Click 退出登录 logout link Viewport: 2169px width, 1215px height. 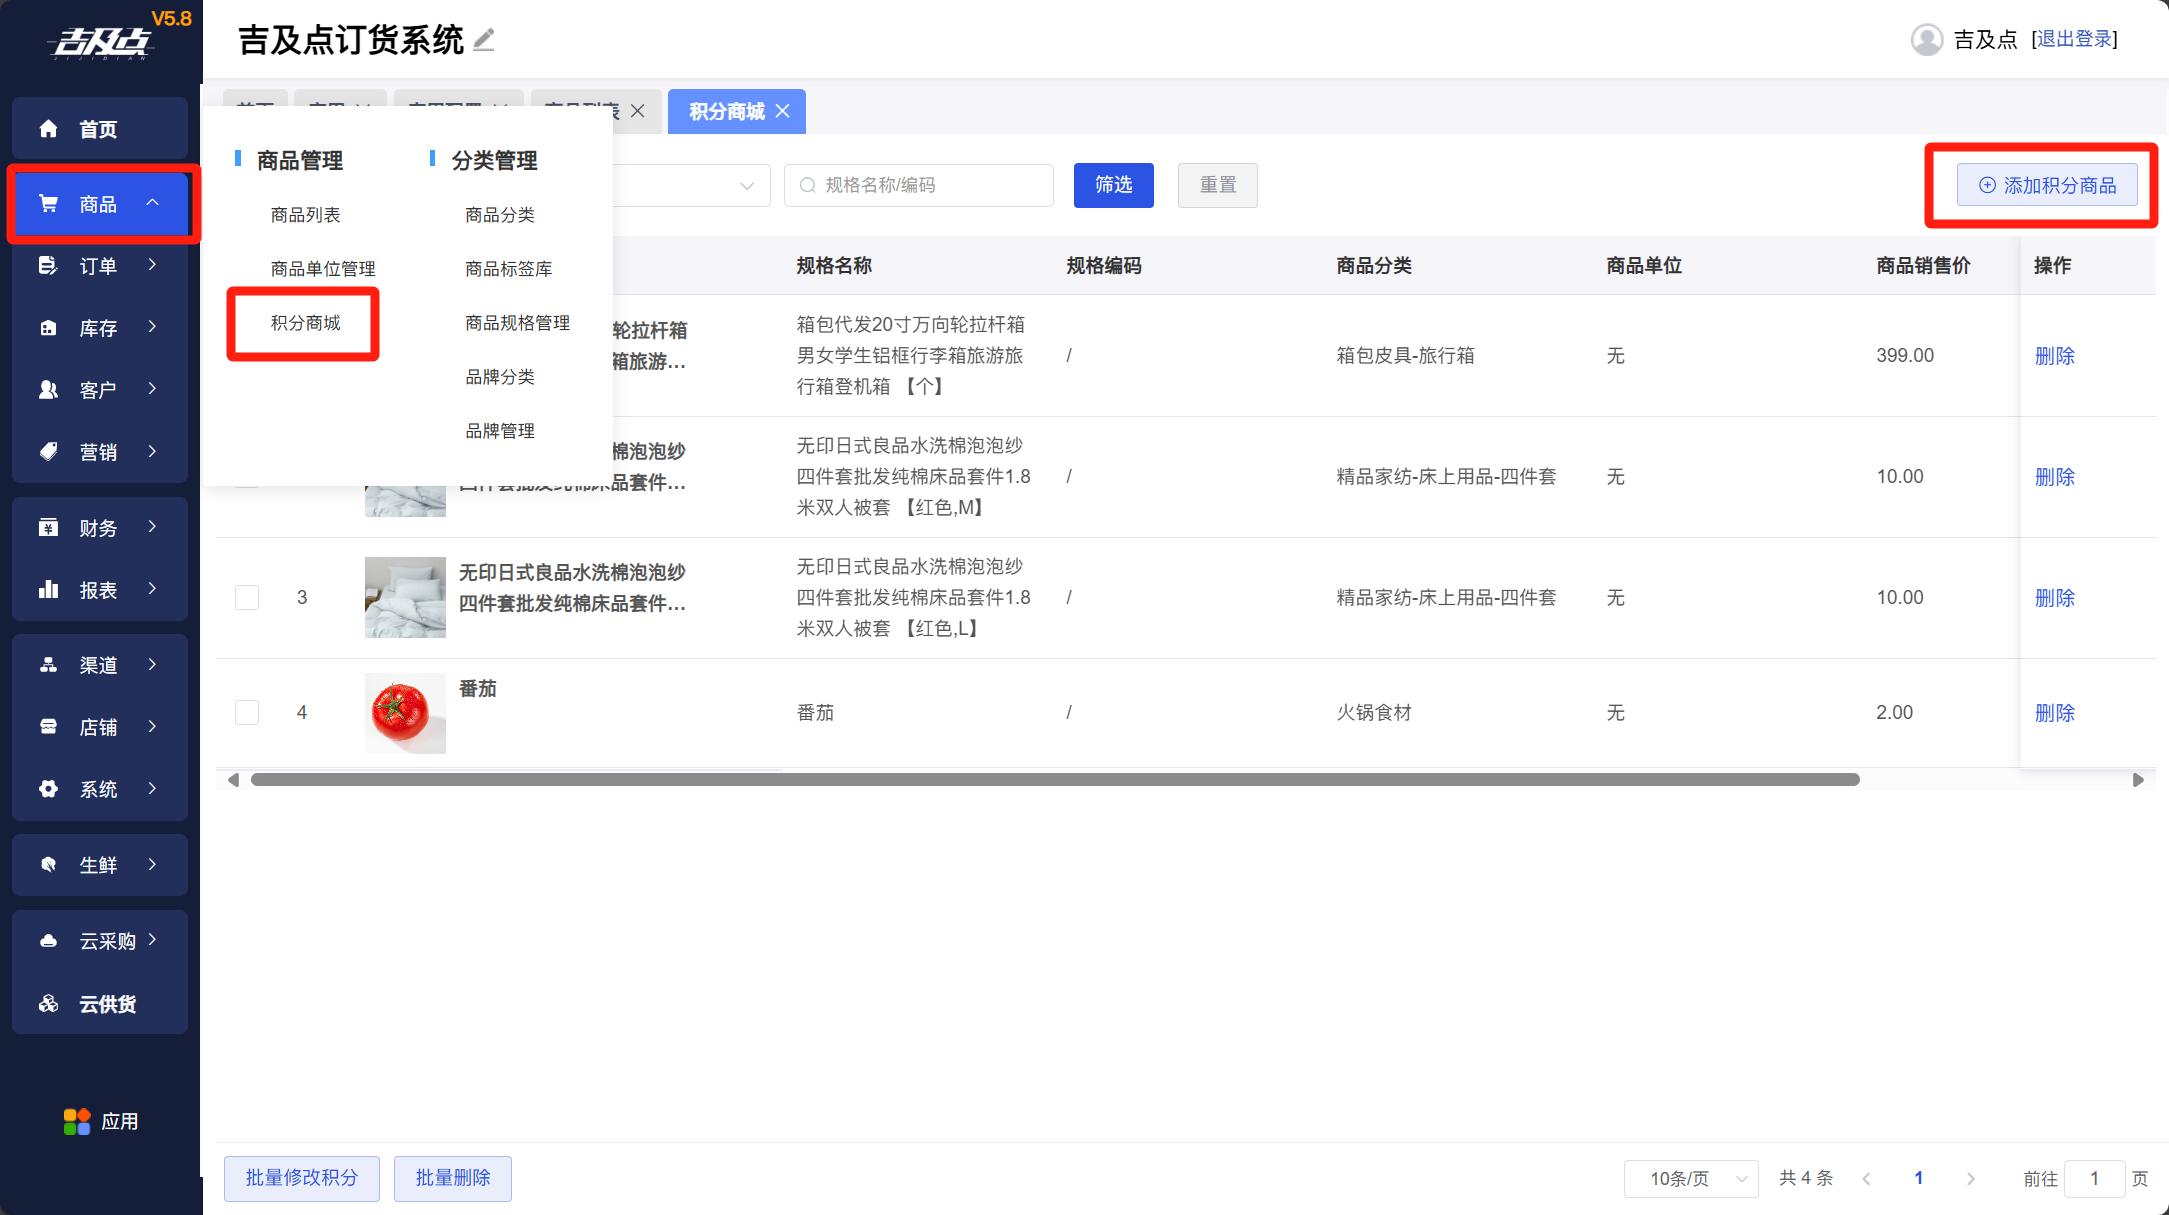click(x=2074, y=39)
